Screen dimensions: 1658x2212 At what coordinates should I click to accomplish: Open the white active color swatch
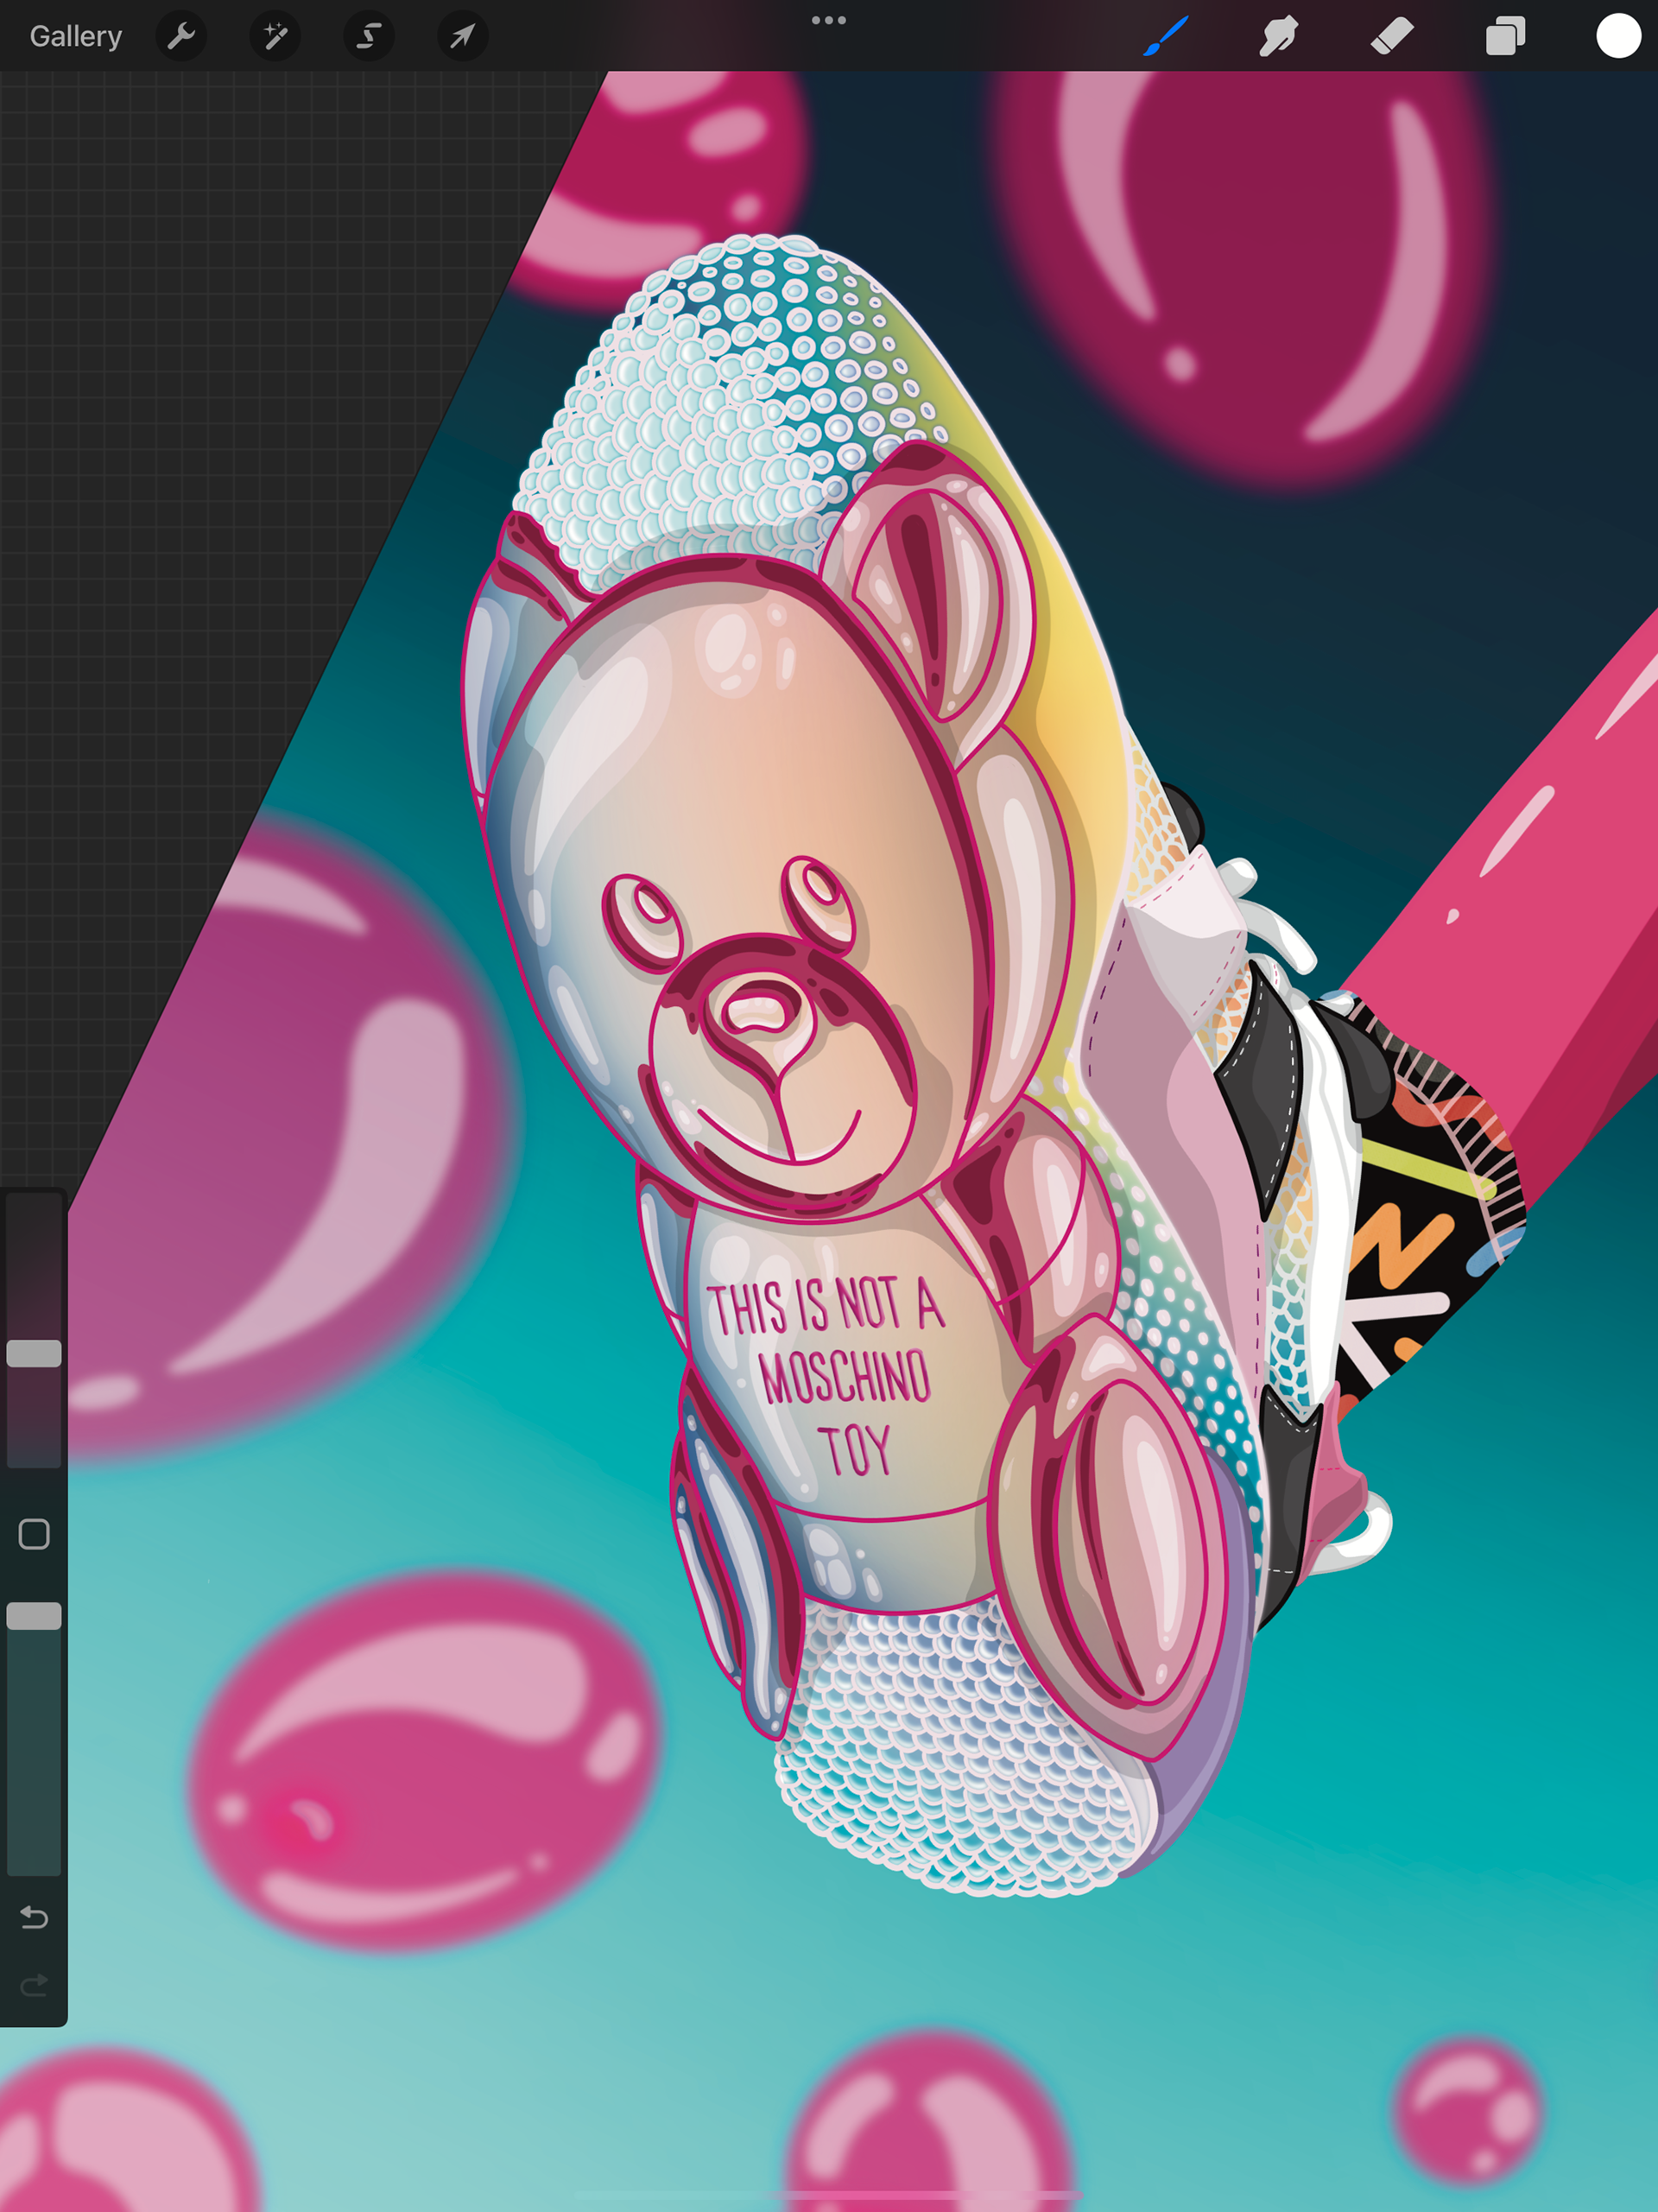tap(1618, 37)
